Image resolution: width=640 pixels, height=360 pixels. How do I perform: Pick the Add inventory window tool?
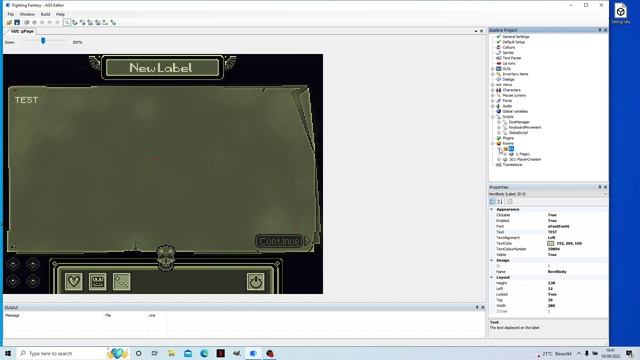click(x=113, y=22)
